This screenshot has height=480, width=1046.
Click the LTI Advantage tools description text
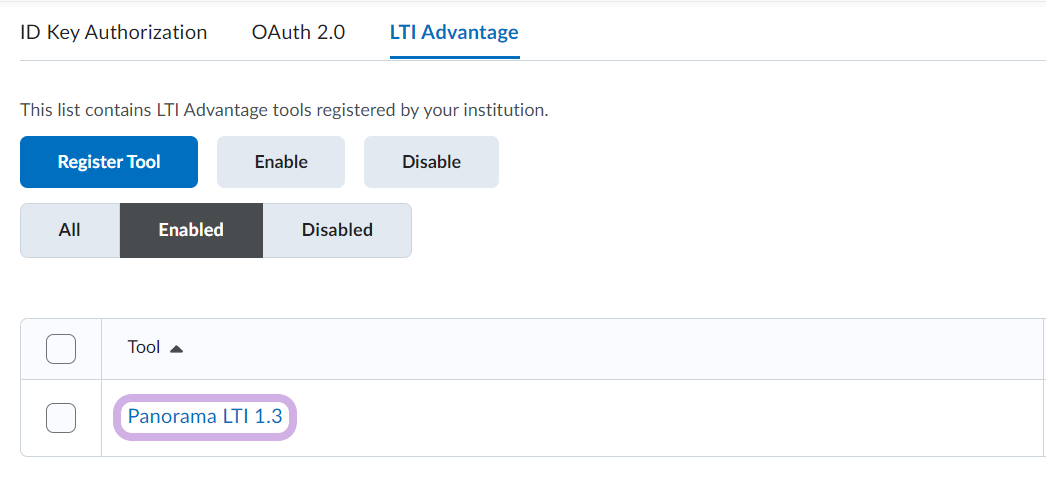(284, 110)
